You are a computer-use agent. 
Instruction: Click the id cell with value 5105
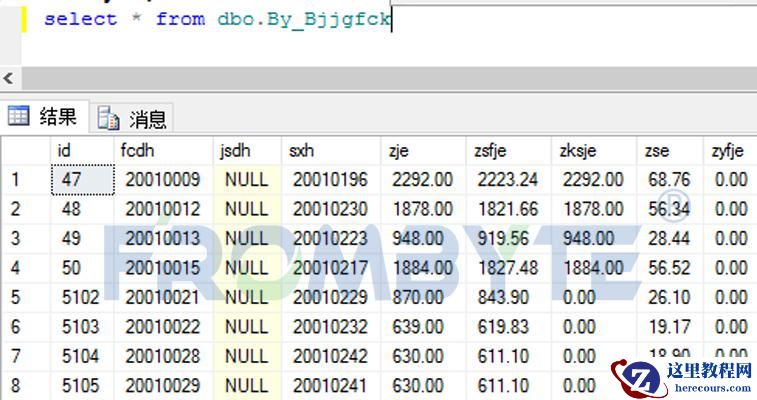pos(83,386)
